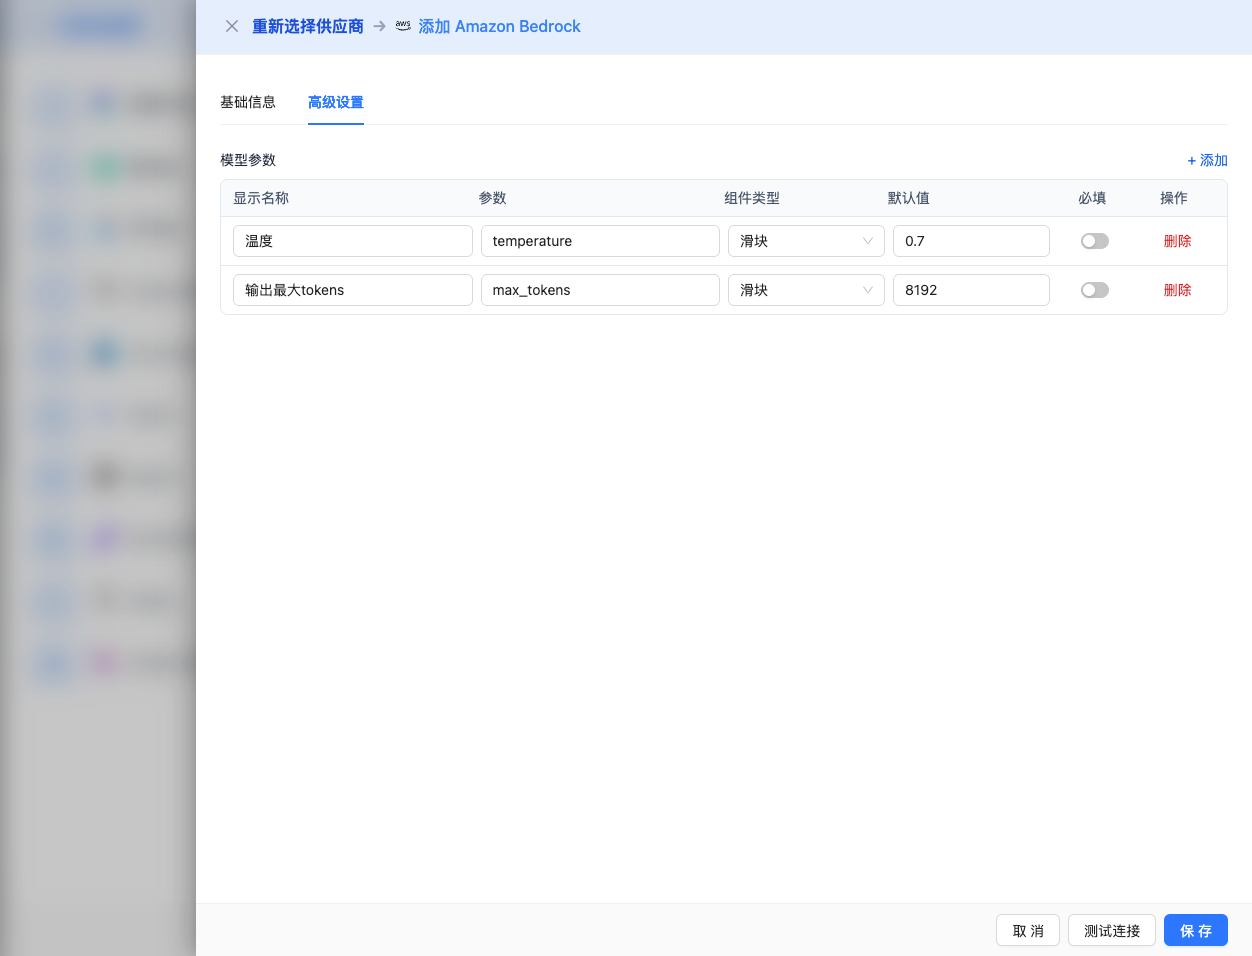This screenshot has width=1252, height=956.
Task: Click 删除 in the temperature row
Action: point(1177,240)
